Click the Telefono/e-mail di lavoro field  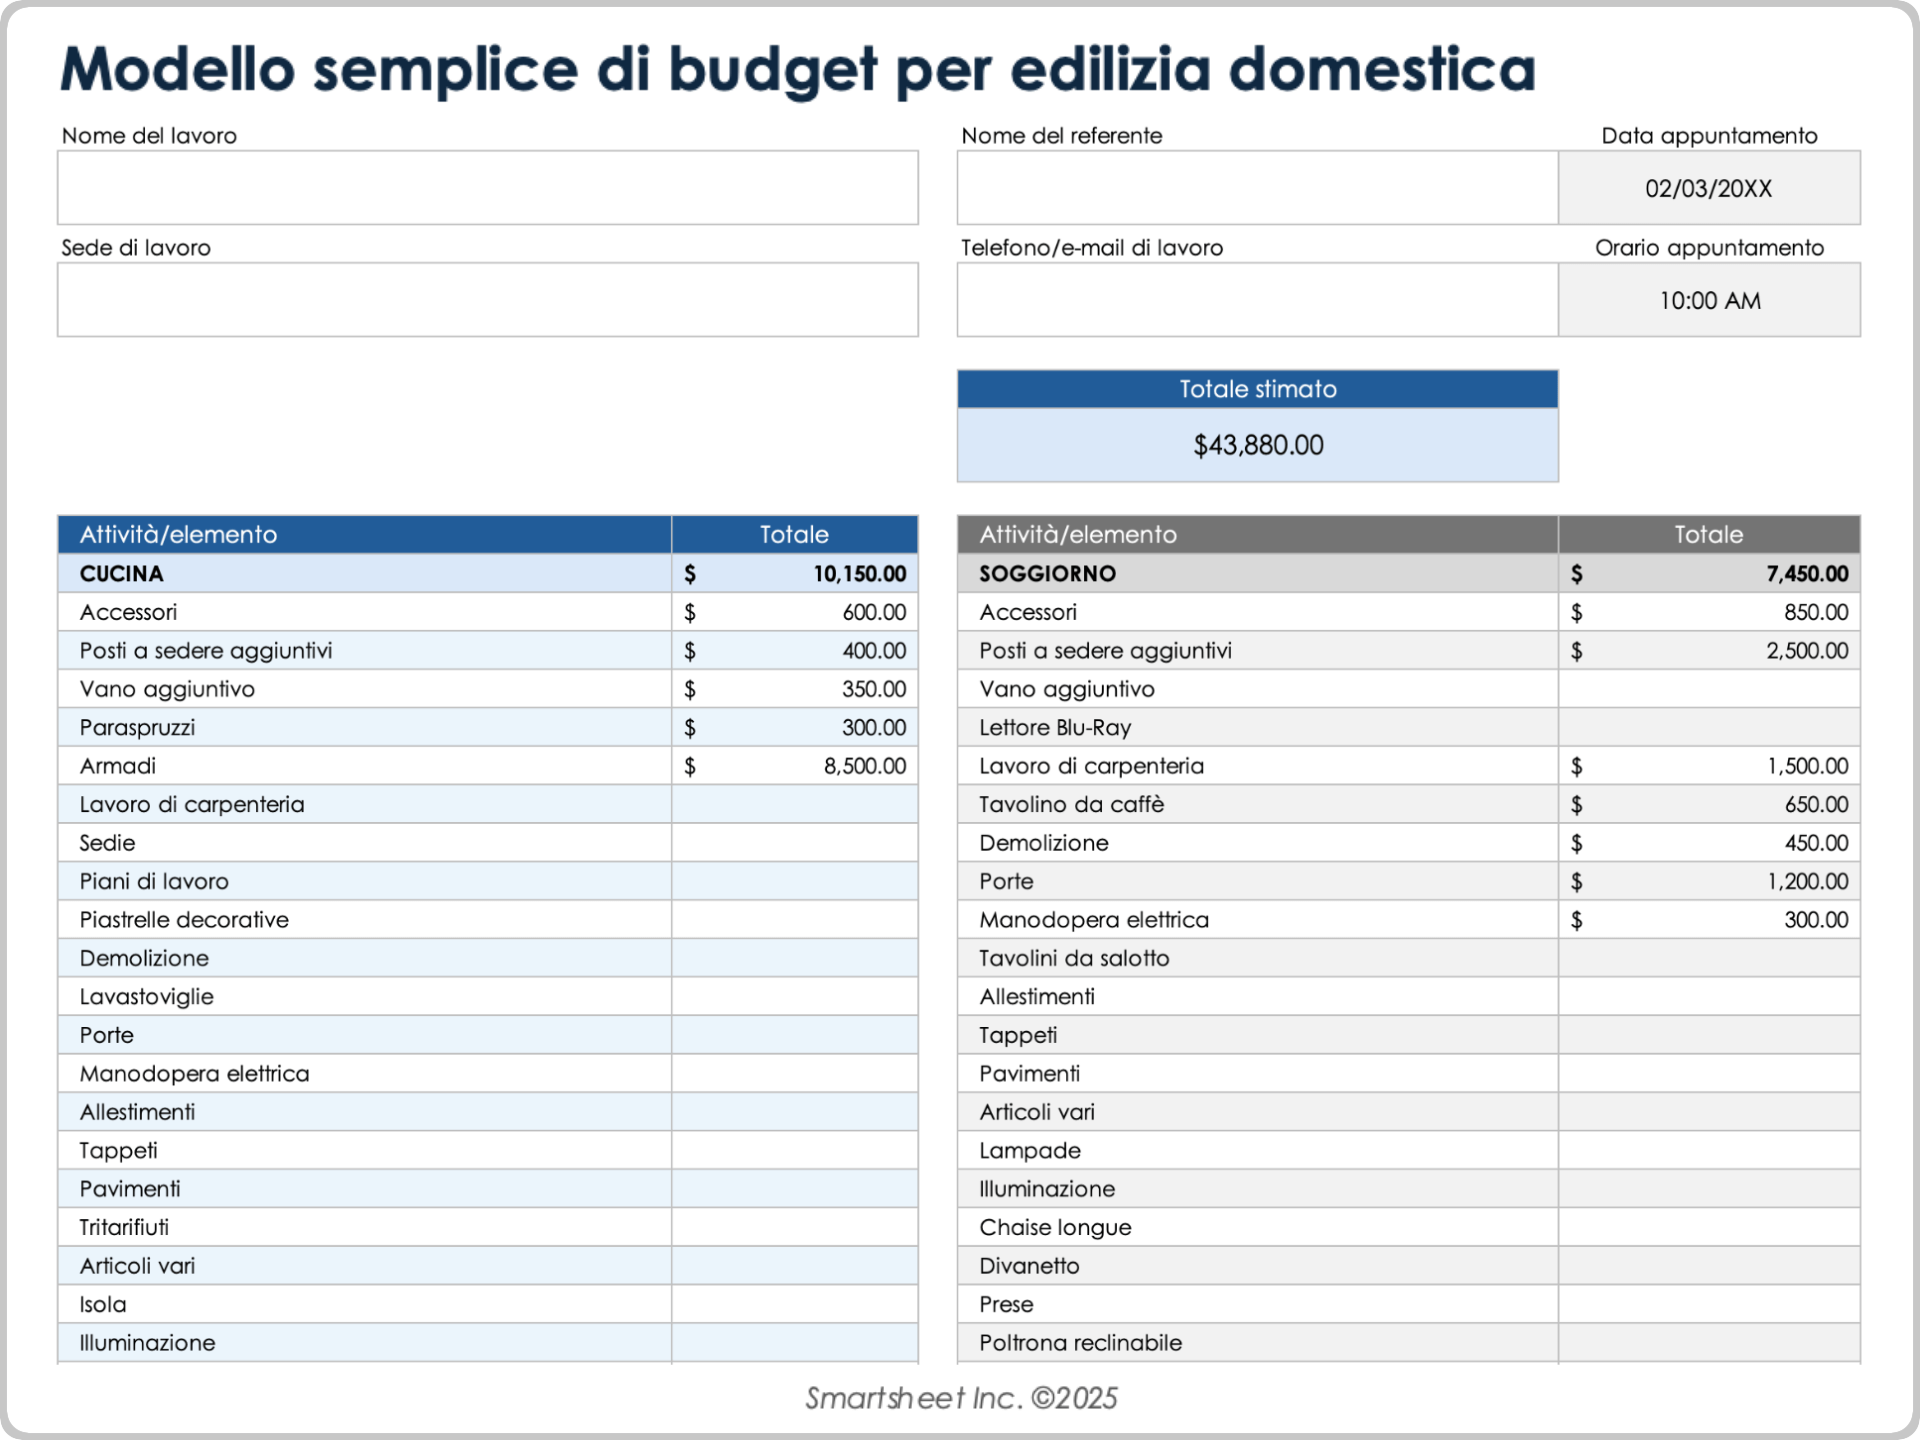tap(1256, 300)
